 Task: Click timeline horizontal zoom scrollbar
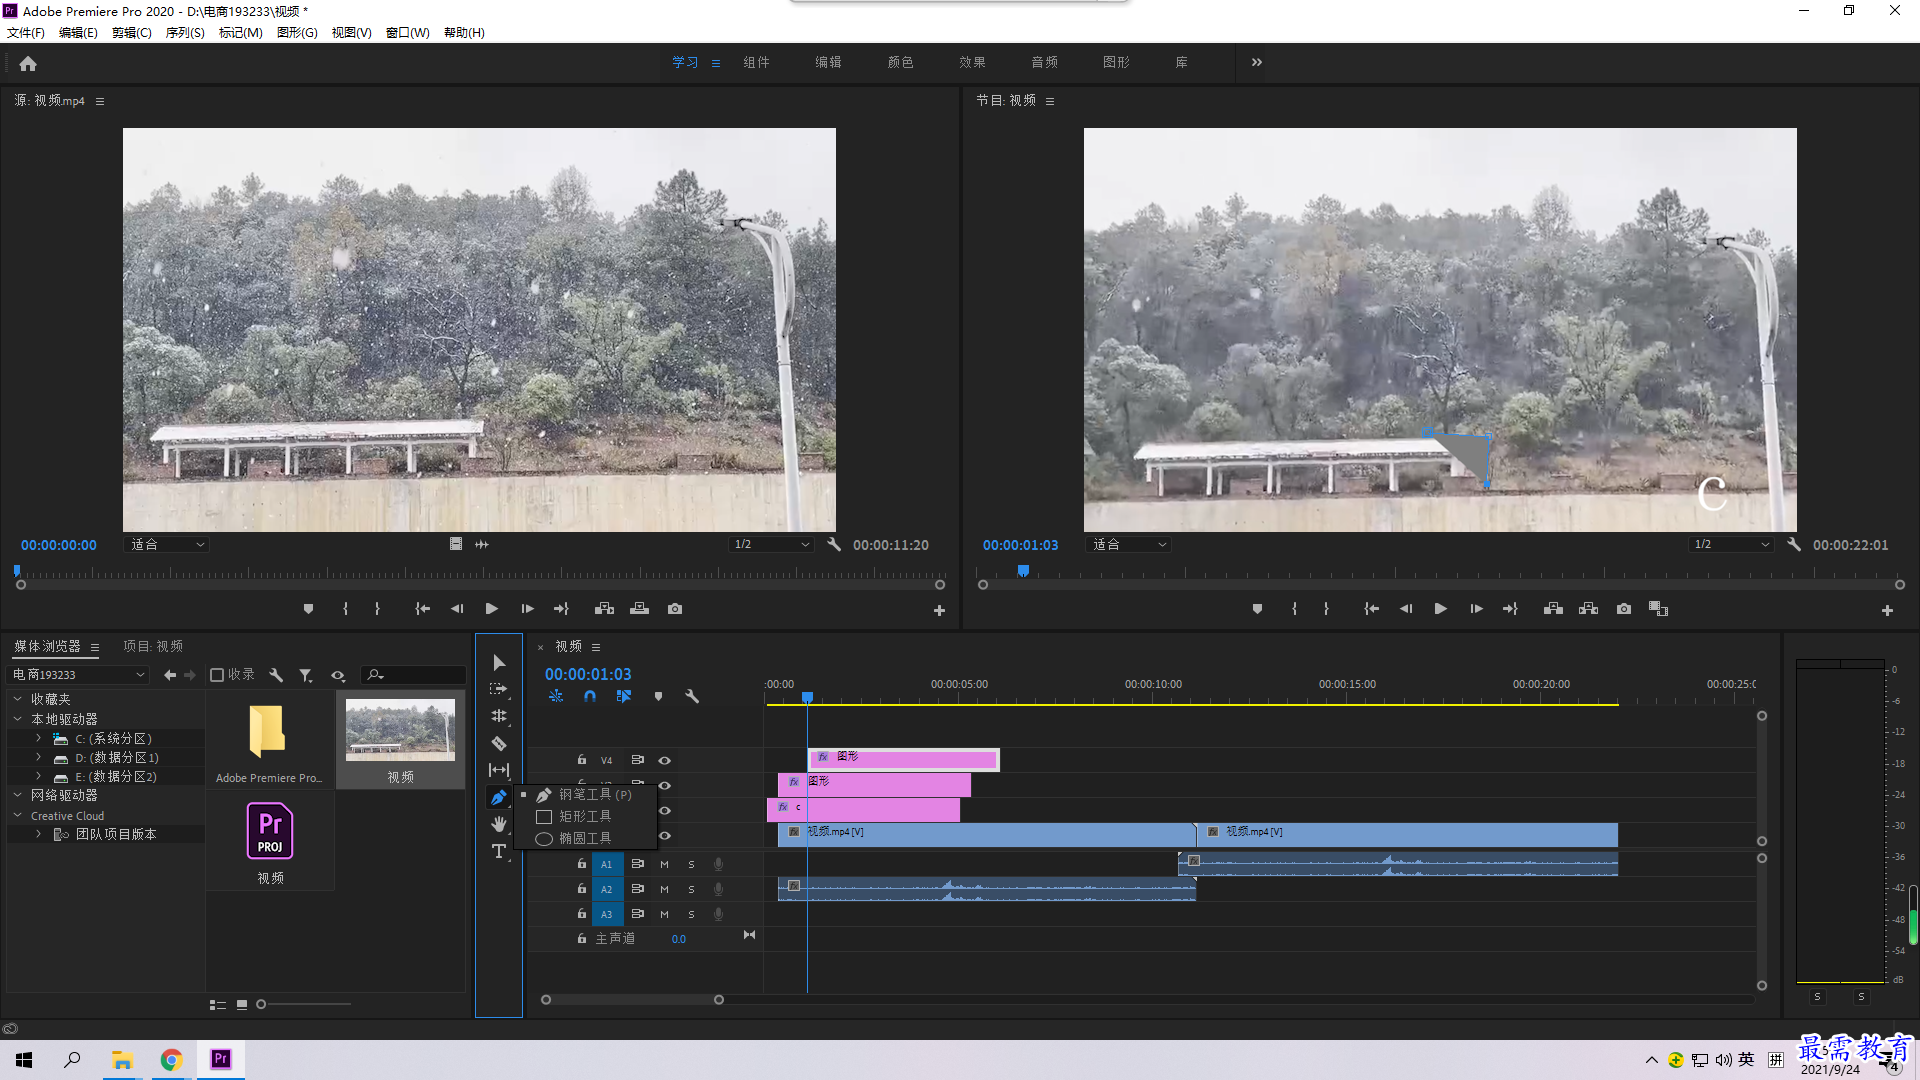632,999
